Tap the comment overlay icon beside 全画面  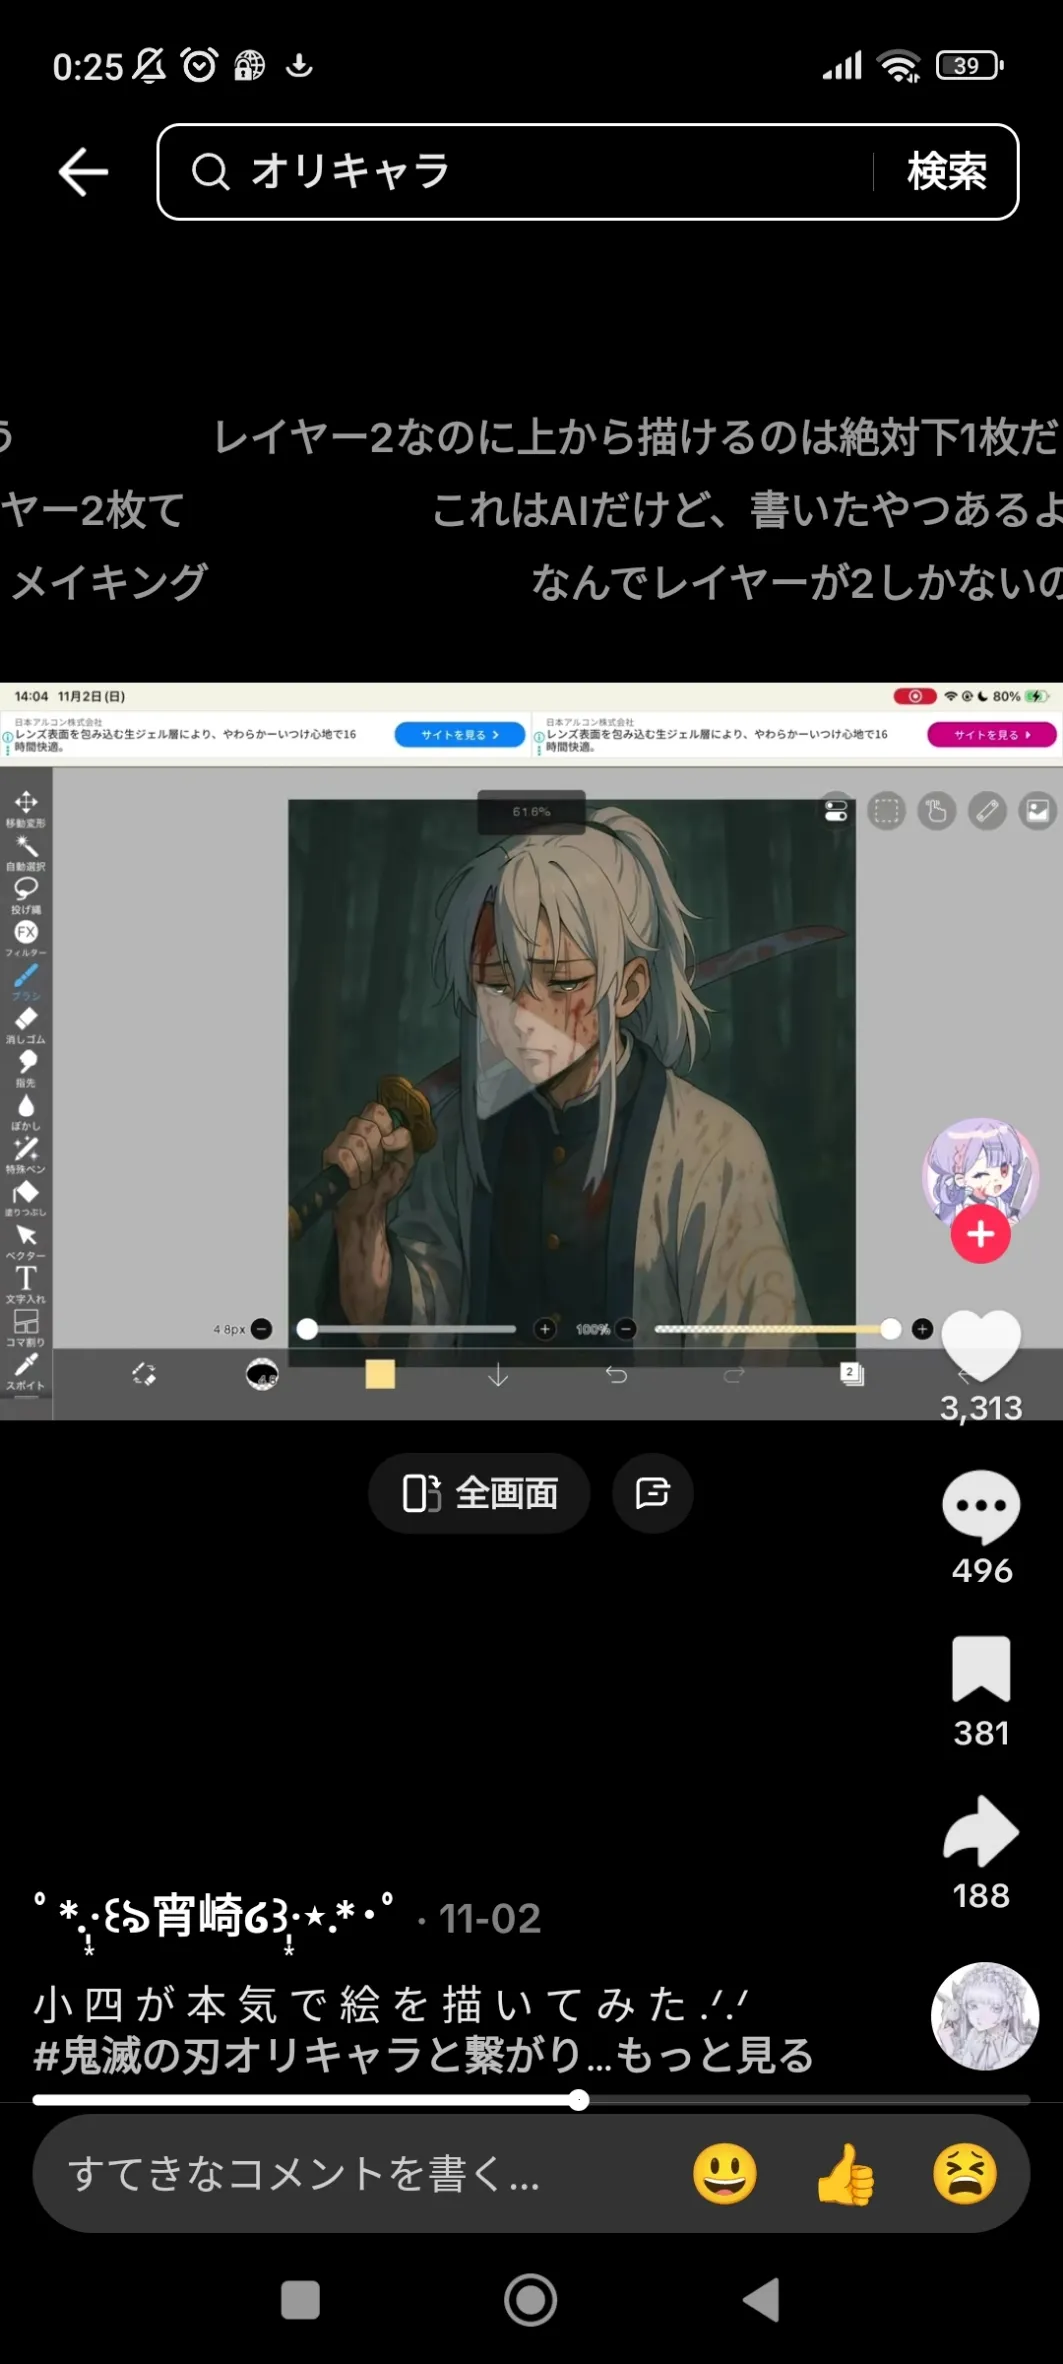tap(652, 1493)
